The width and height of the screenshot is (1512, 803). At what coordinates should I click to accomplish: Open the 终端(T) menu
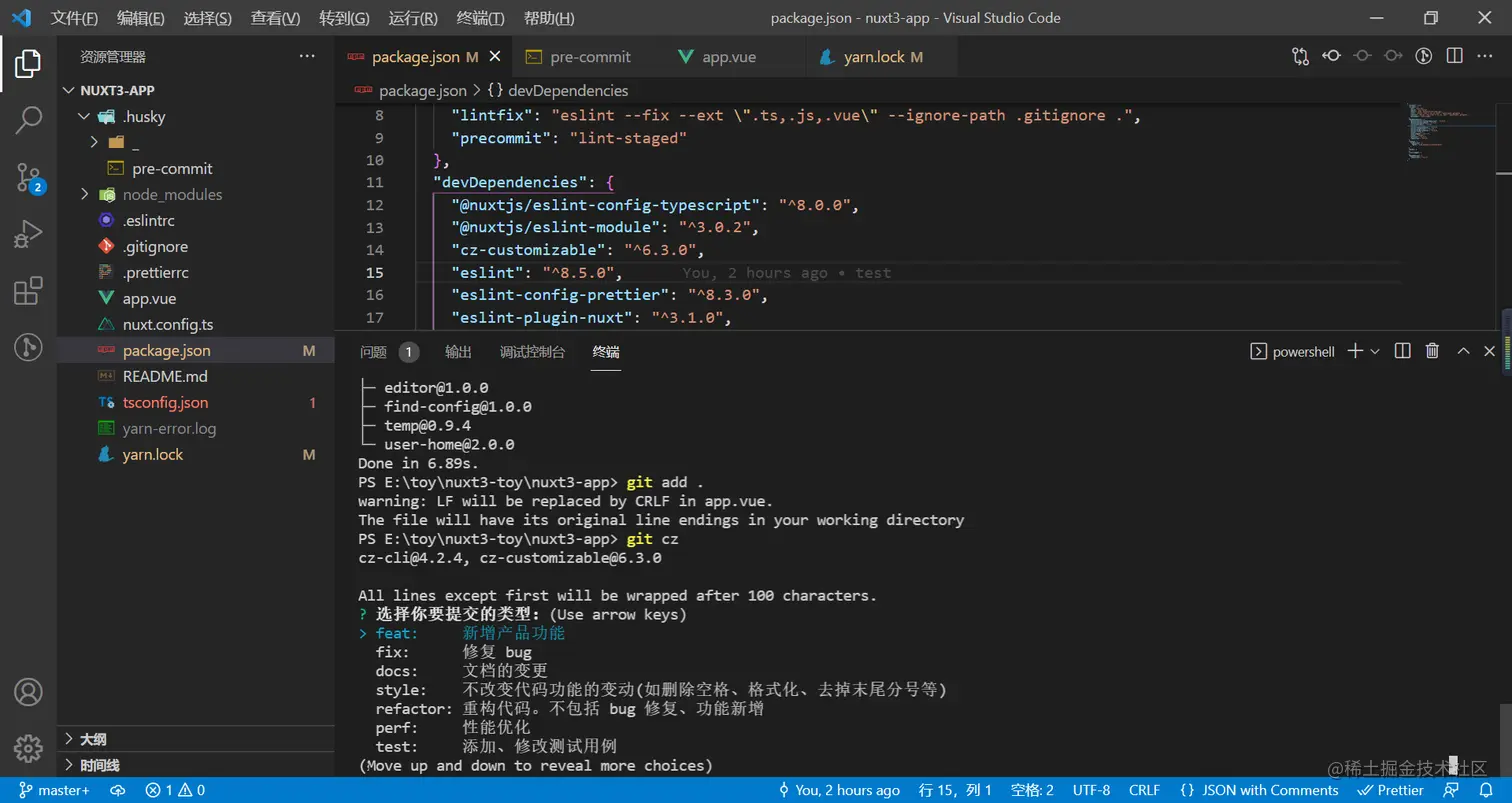[x=480, y=18]
